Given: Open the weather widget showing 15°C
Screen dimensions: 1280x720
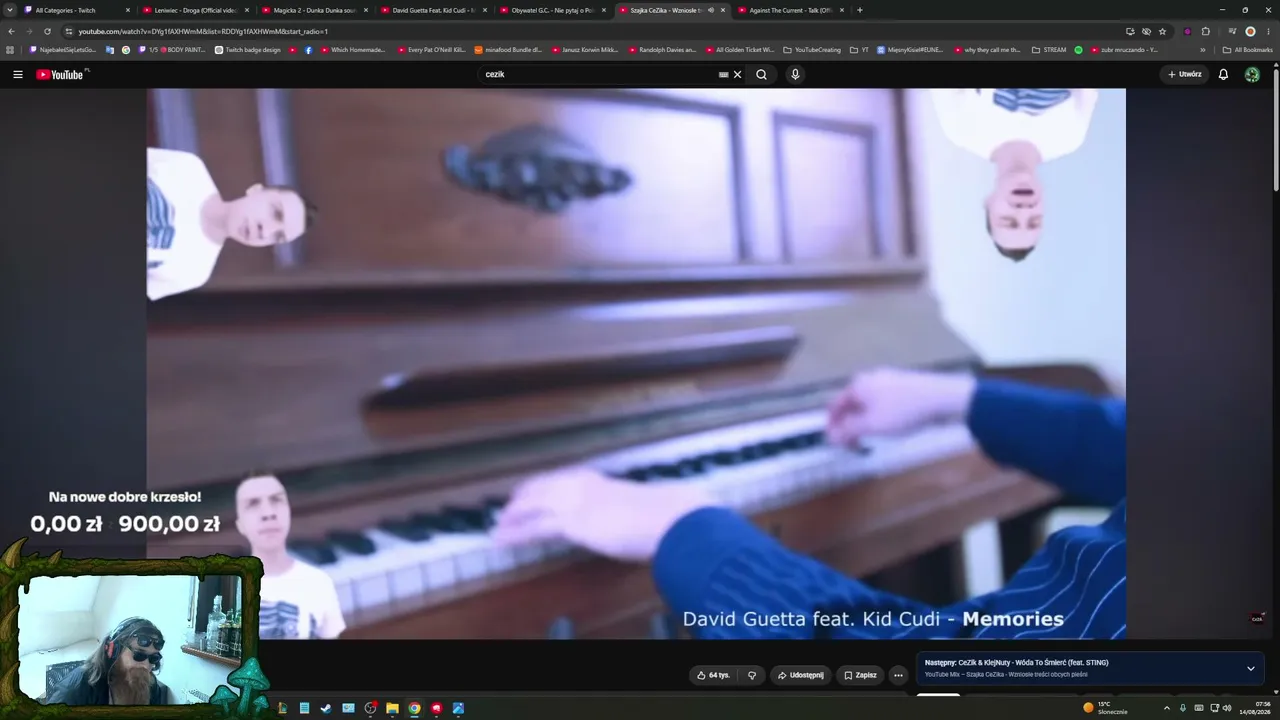Looking at the screenshot, I should [1106, 708].
